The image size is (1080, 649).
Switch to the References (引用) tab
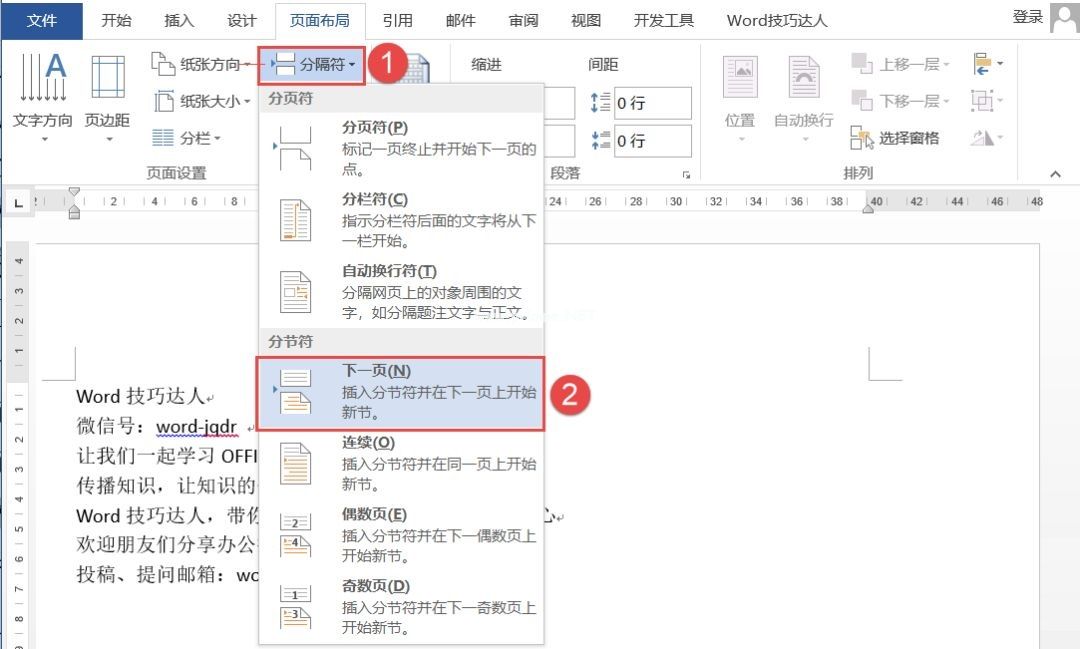(x=396, y=20)
